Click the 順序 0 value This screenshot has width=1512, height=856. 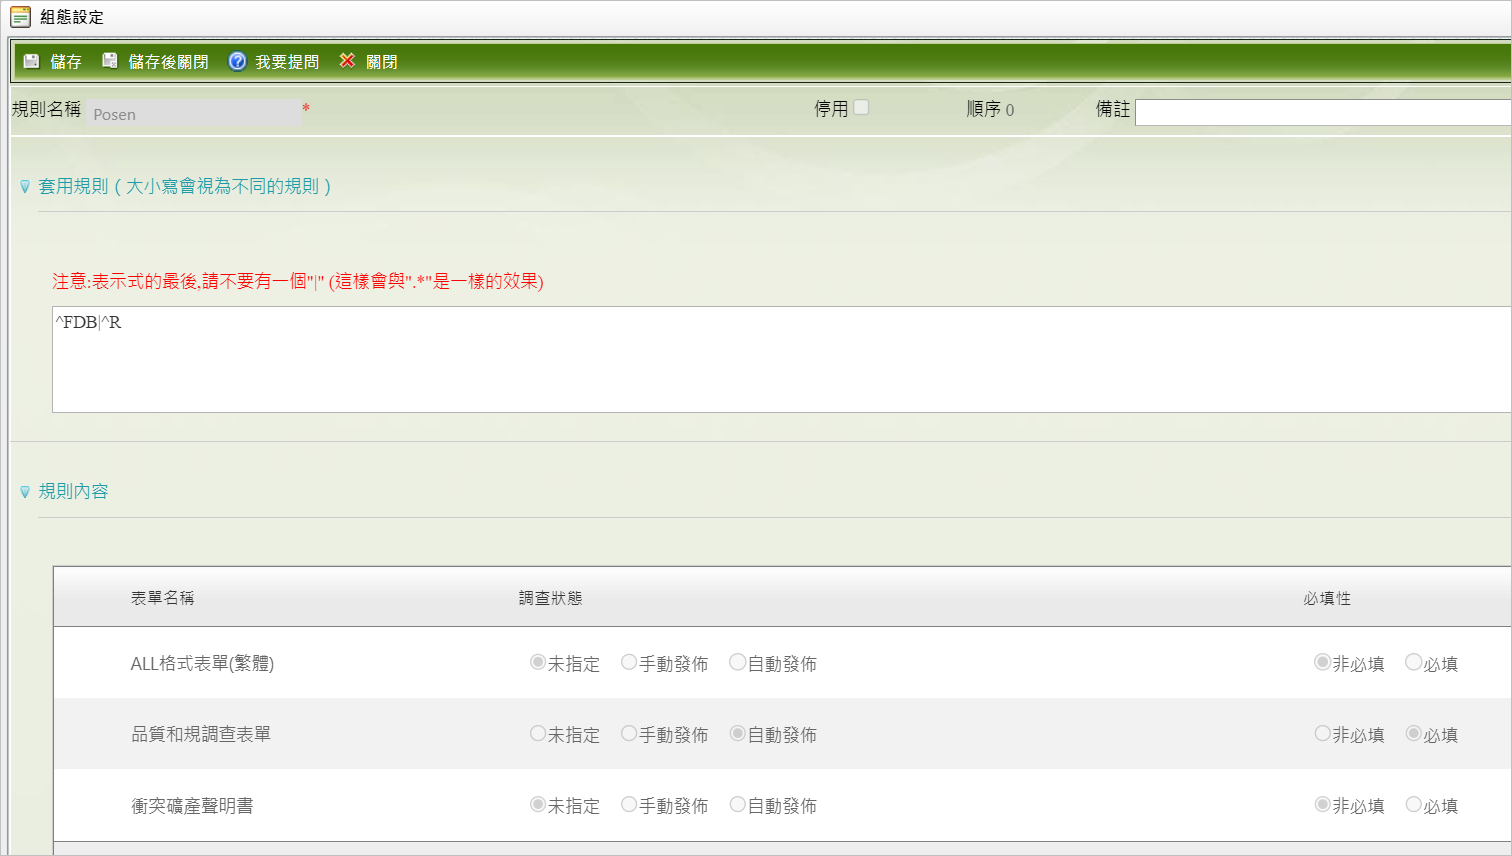(x=1009, y=110)
